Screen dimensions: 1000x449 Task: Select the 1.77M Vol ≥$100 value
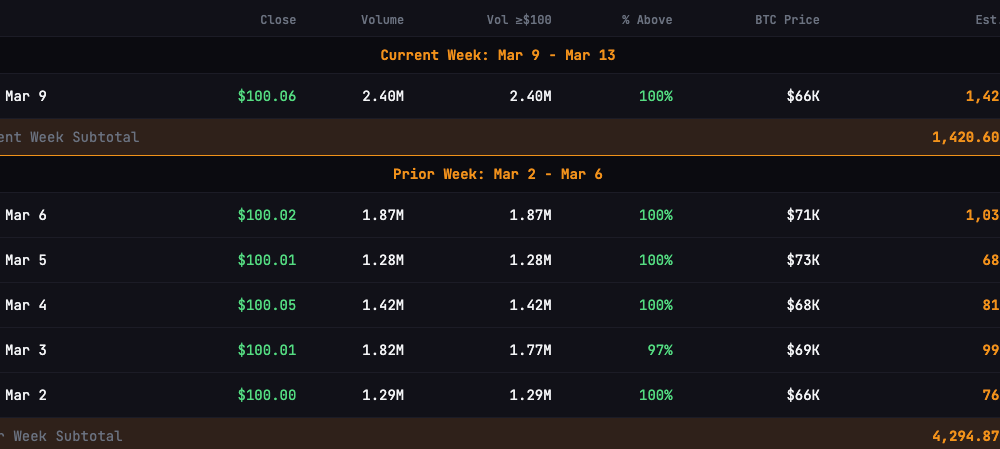[x=530, y=350]
